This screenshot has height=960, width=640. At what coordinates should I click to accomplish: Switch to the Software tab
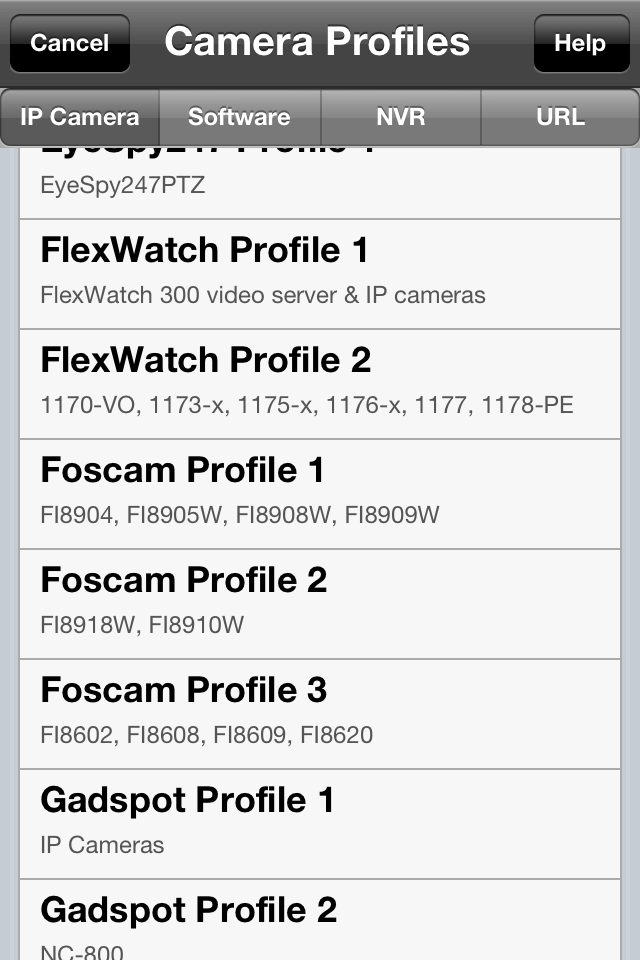click(x=240, y=117)
